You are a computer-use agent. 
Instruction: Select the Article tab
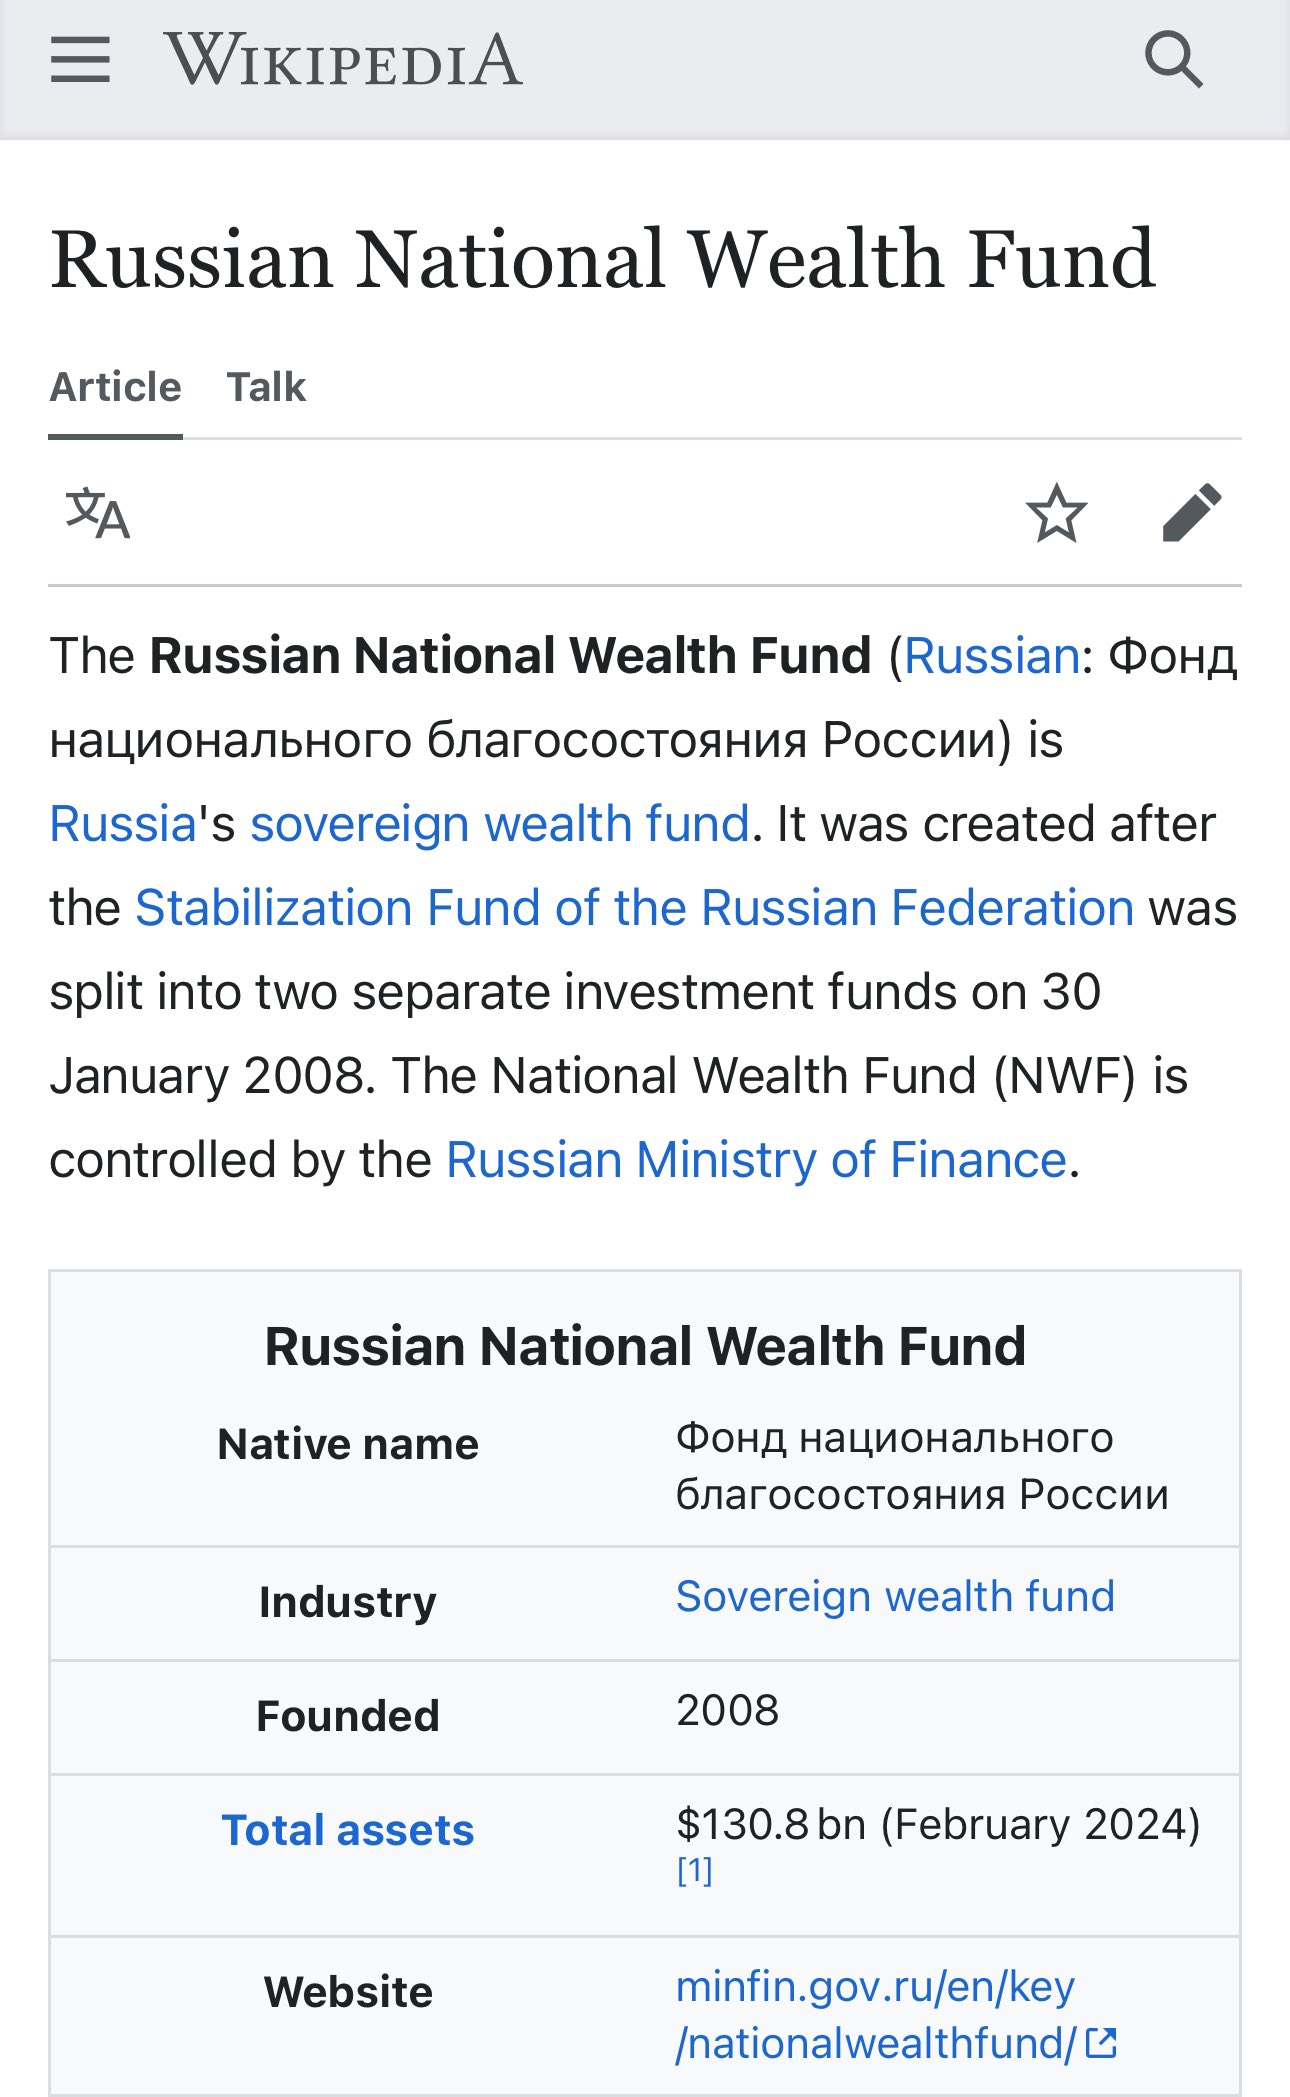coord(116,387)
